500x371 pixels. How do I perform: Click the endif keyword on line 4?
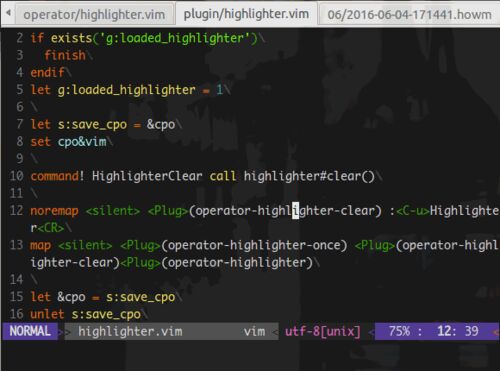(47, 72)
